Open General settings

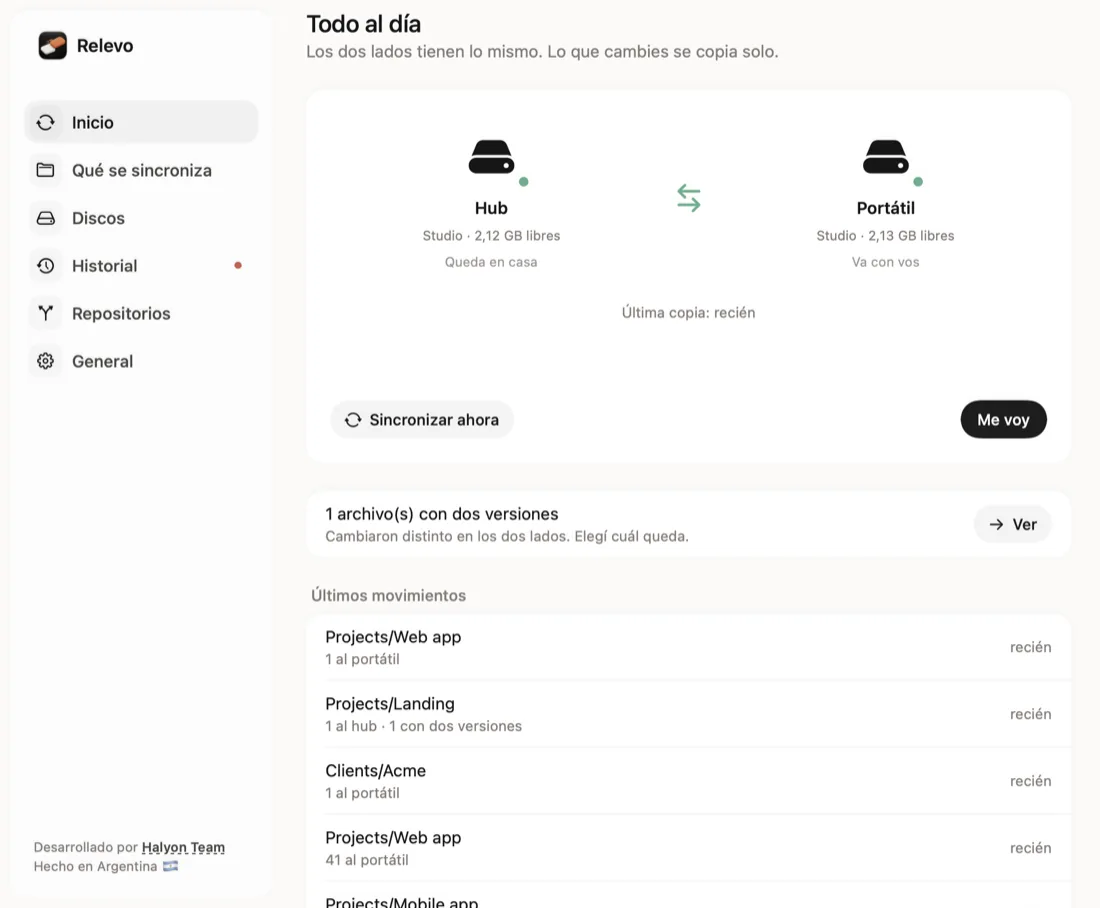pos(142,361)
